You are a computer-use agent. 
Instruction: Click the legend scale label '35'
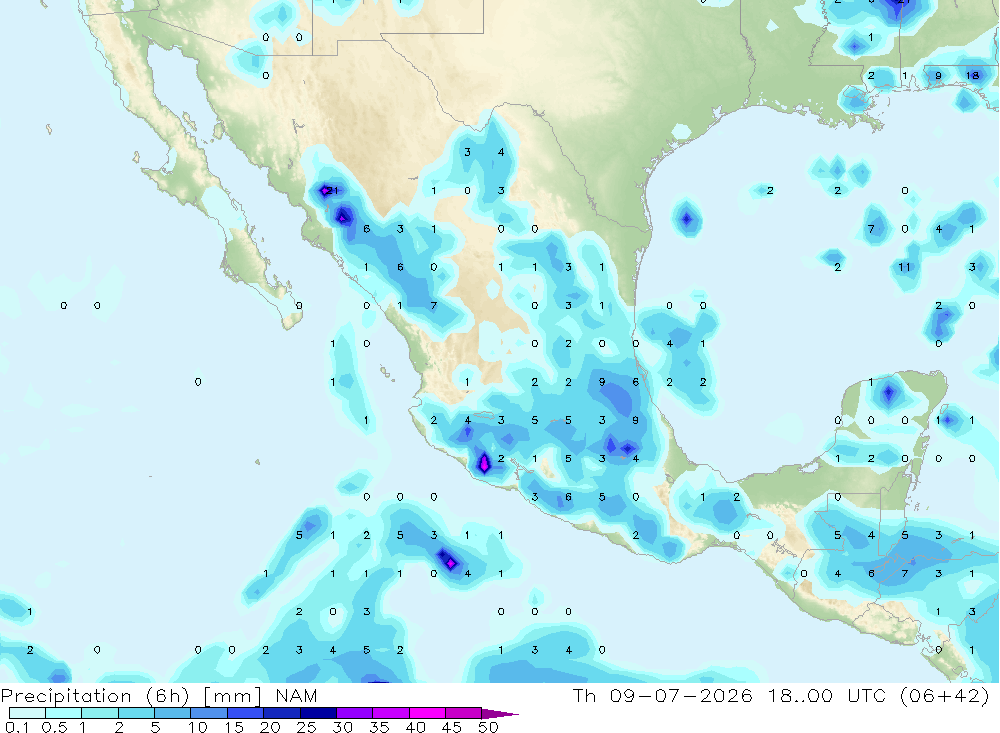[379, 727]
